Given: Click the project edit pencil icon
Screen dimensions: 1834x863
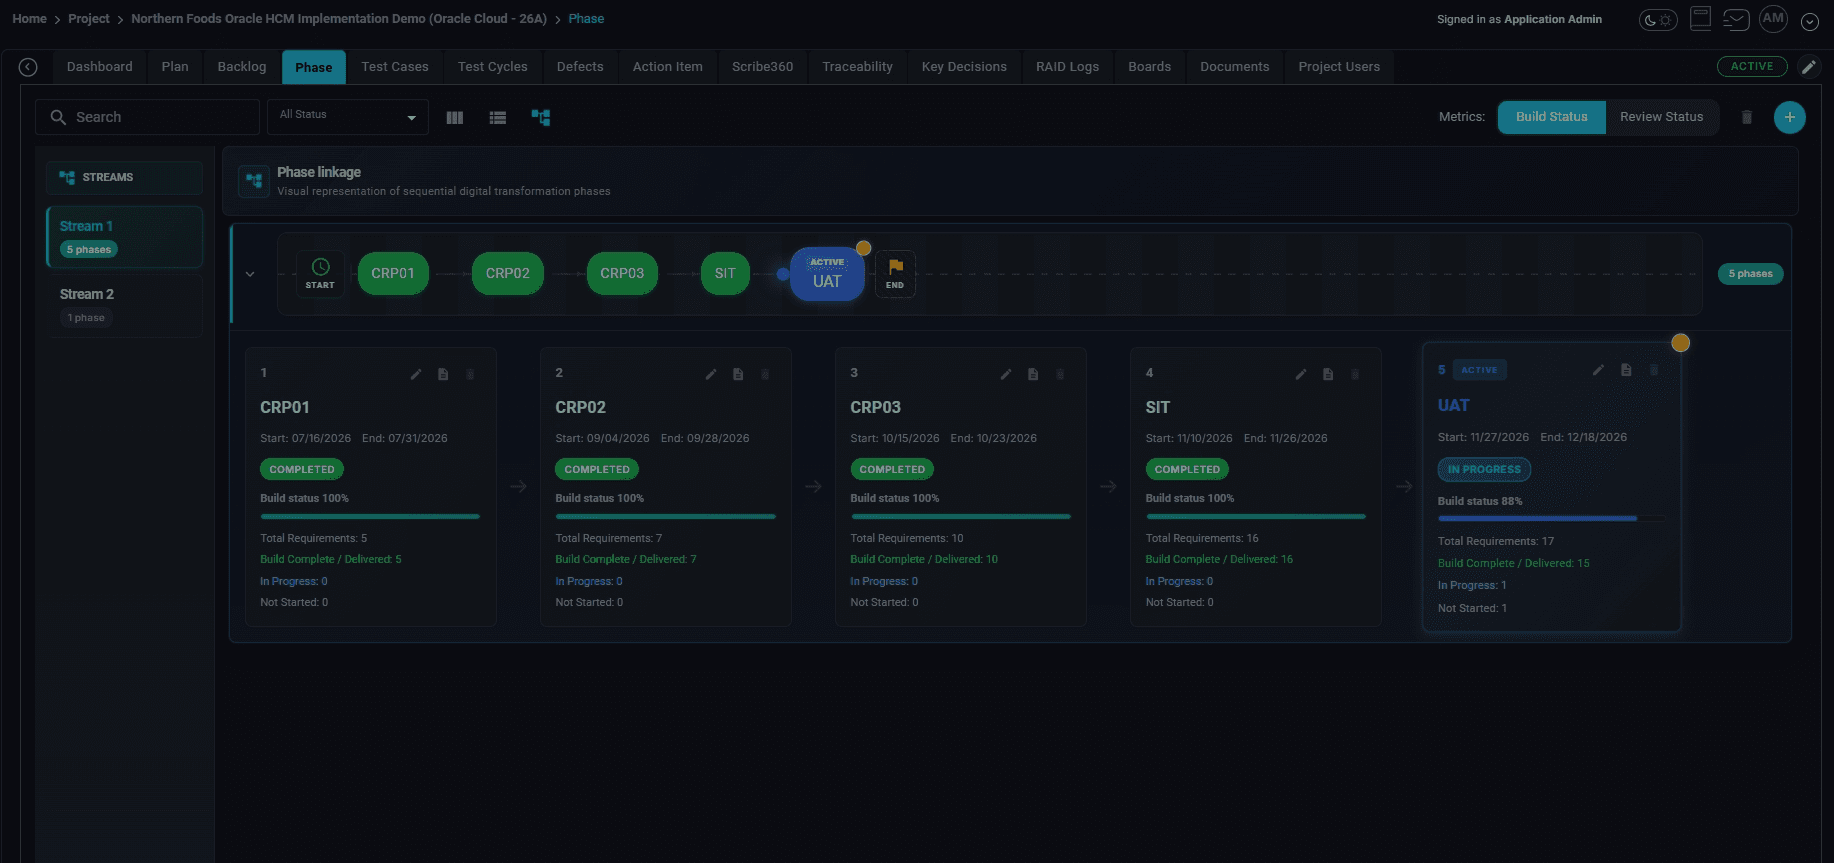Looking at the screenshot, I should (1808, 67).
